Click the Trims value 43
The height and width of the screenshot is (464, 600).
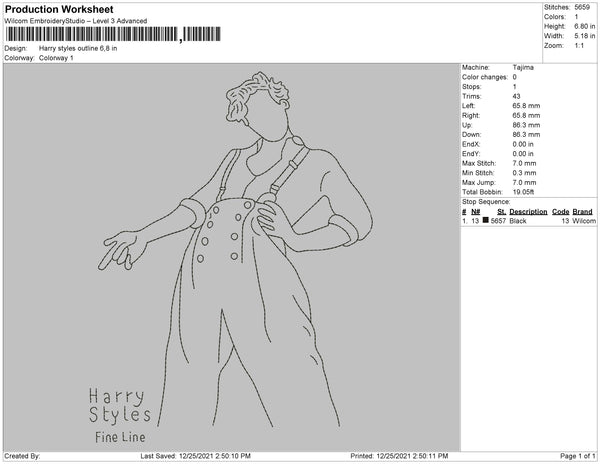point(516,96)
